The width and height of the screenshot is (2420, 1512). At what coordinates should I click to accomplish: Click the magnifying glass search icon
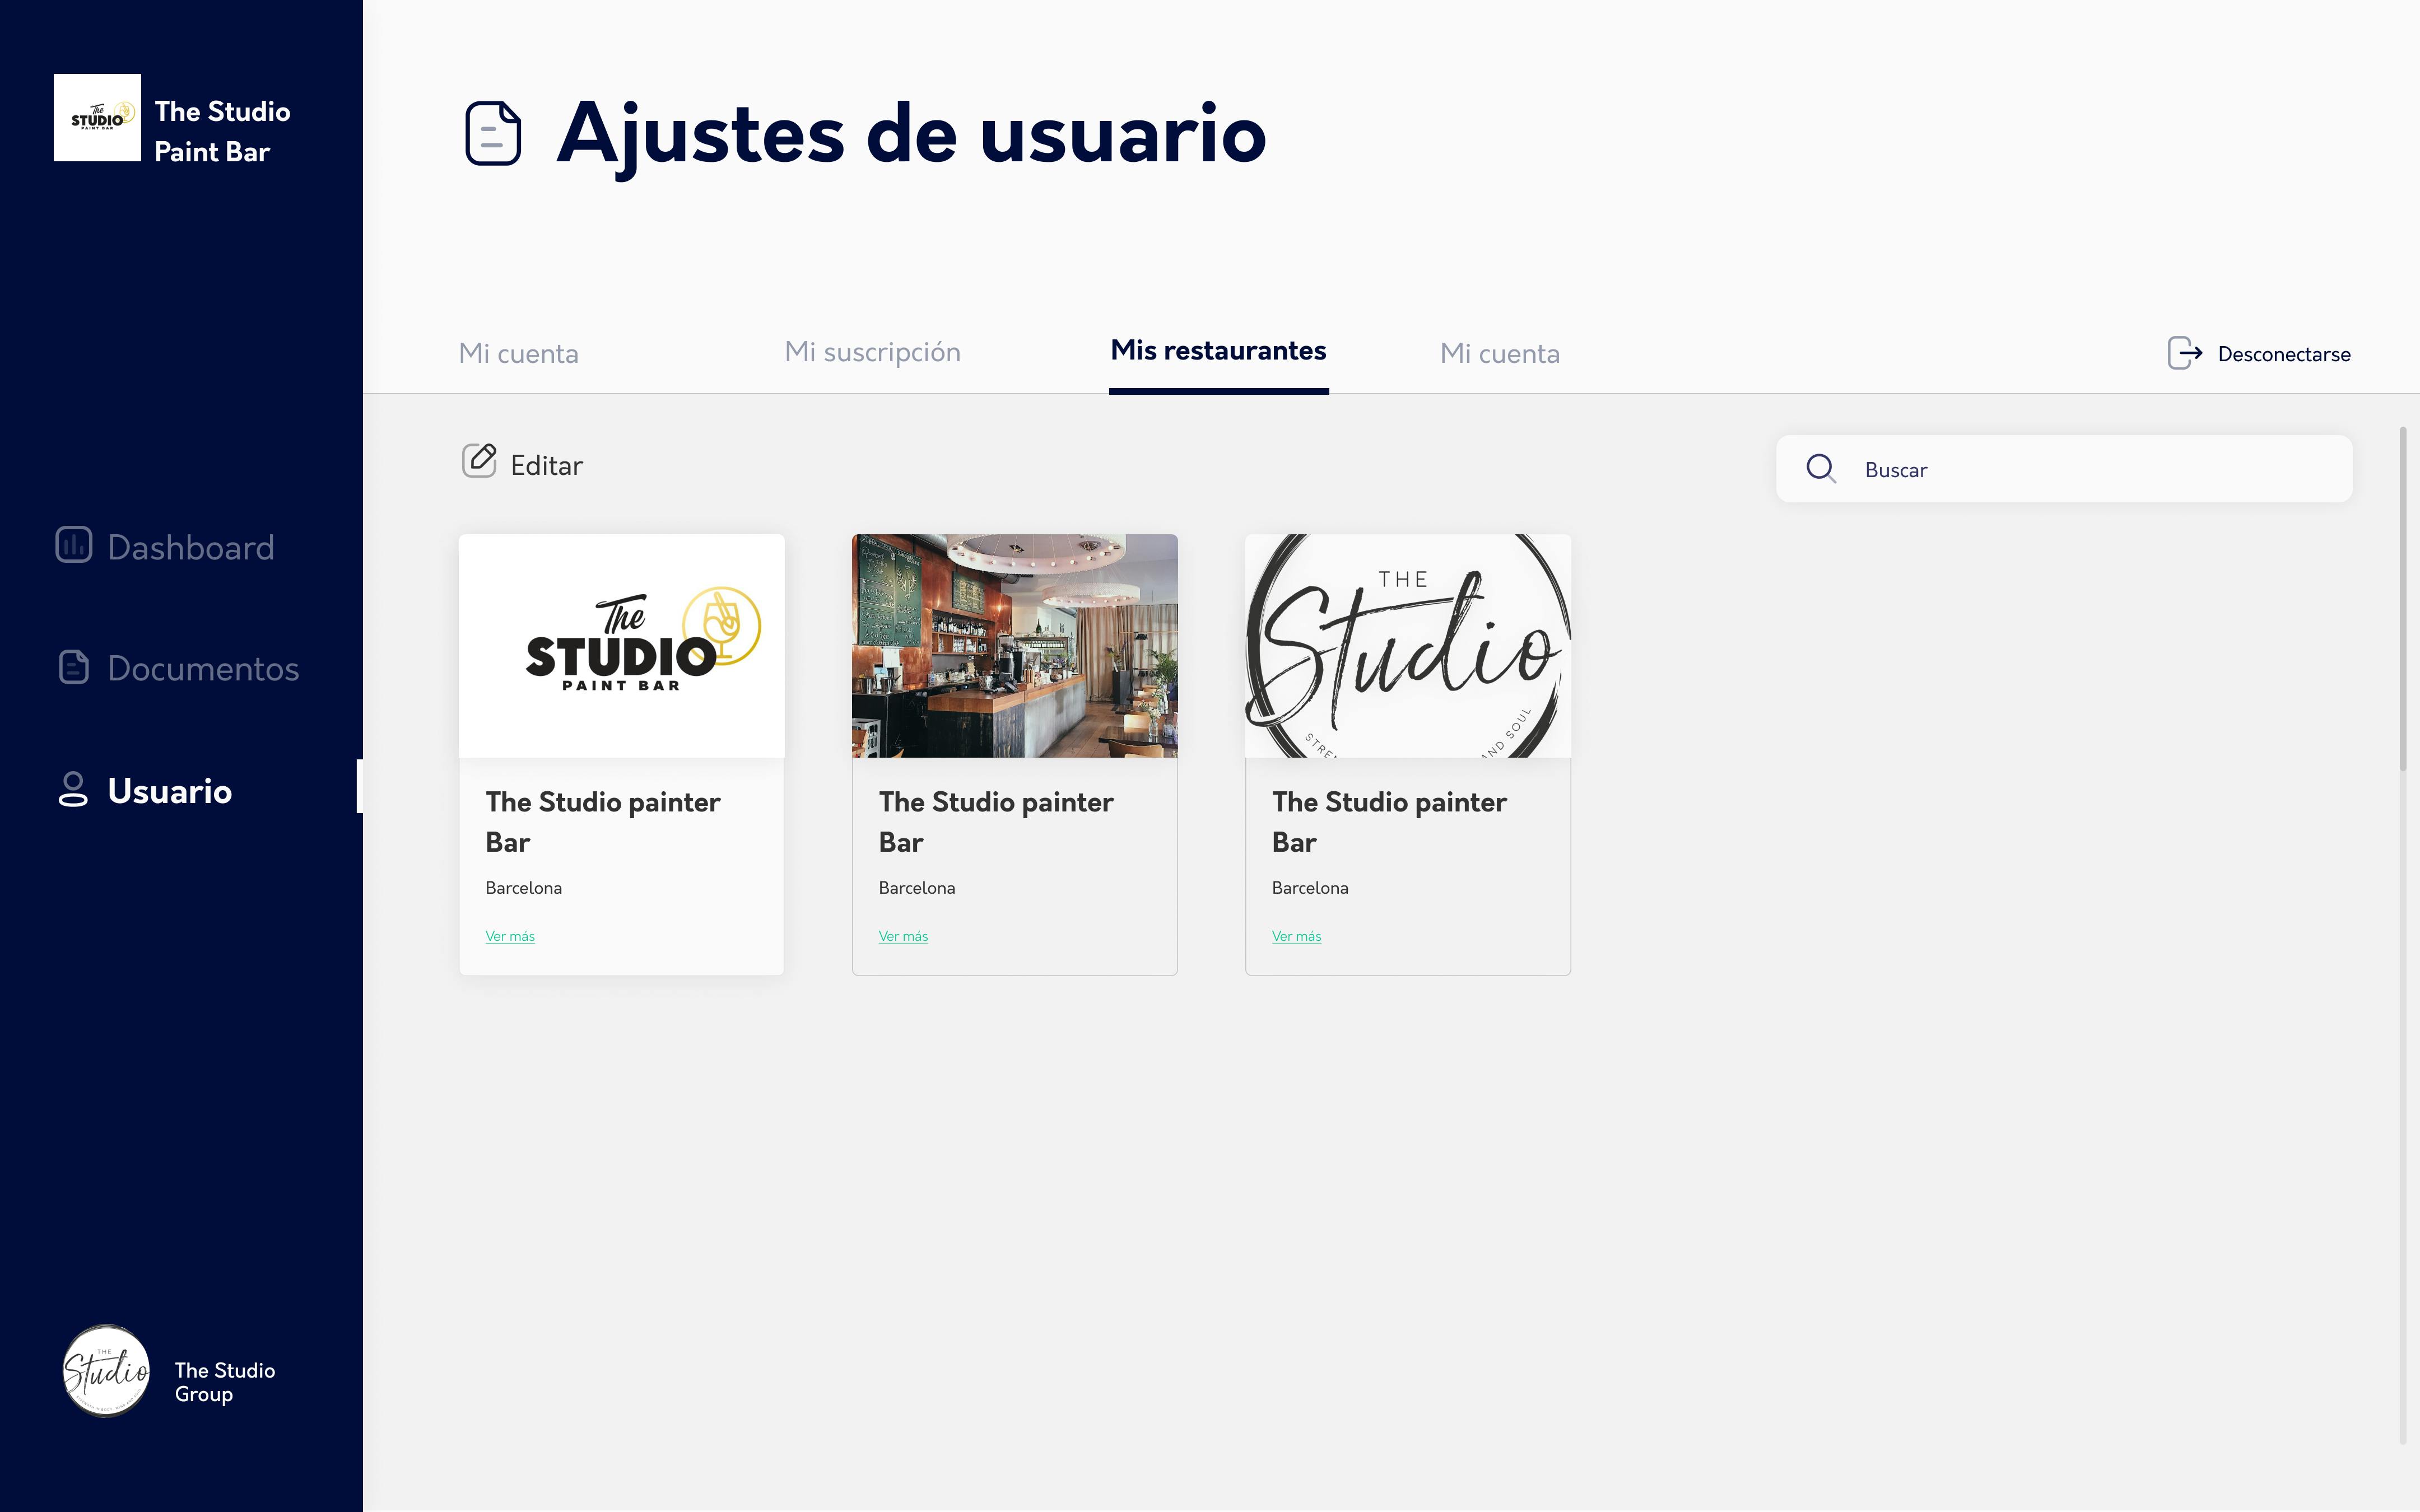[1821, 468]
